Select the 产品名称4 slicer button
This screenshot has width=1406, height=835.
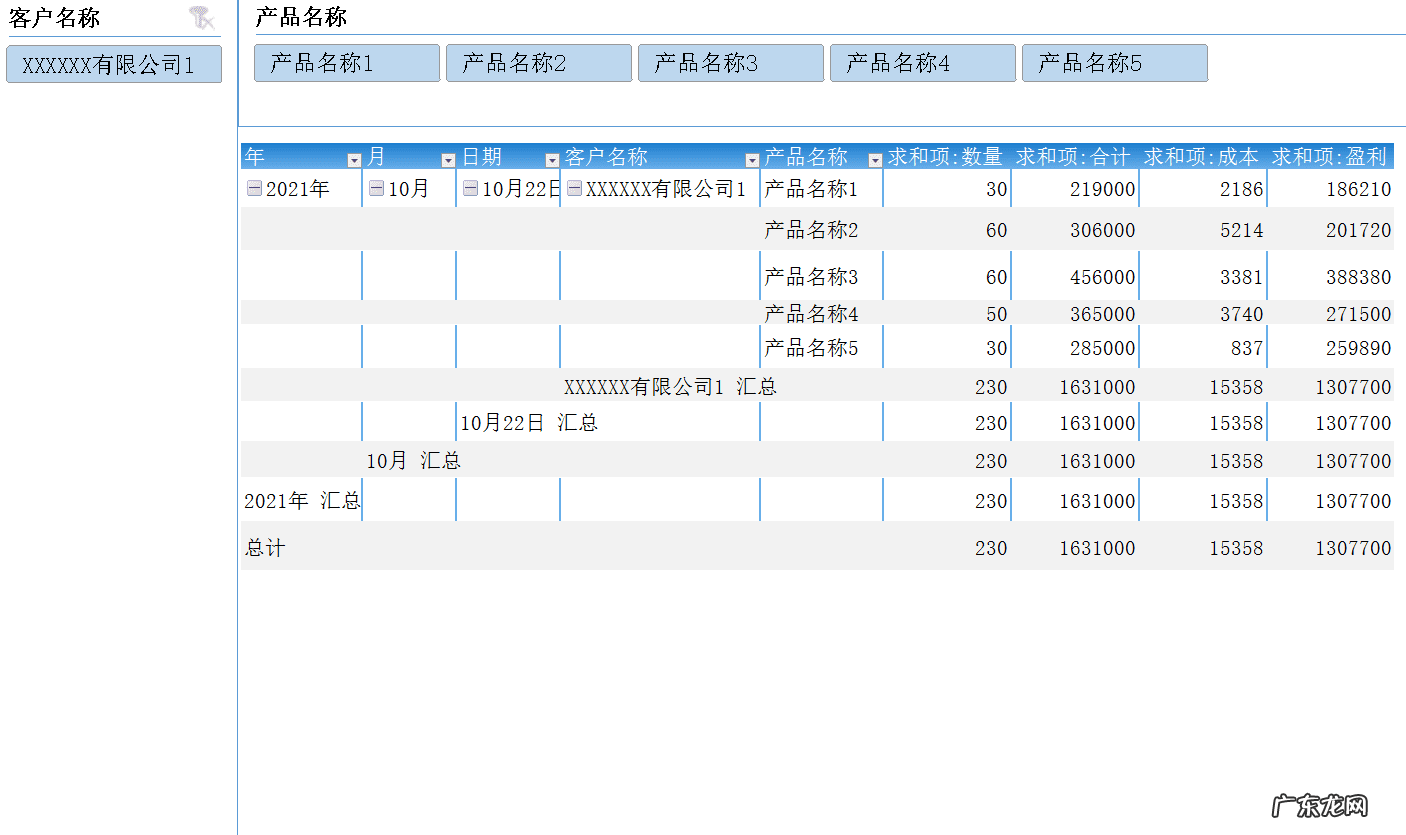(922, 62)
